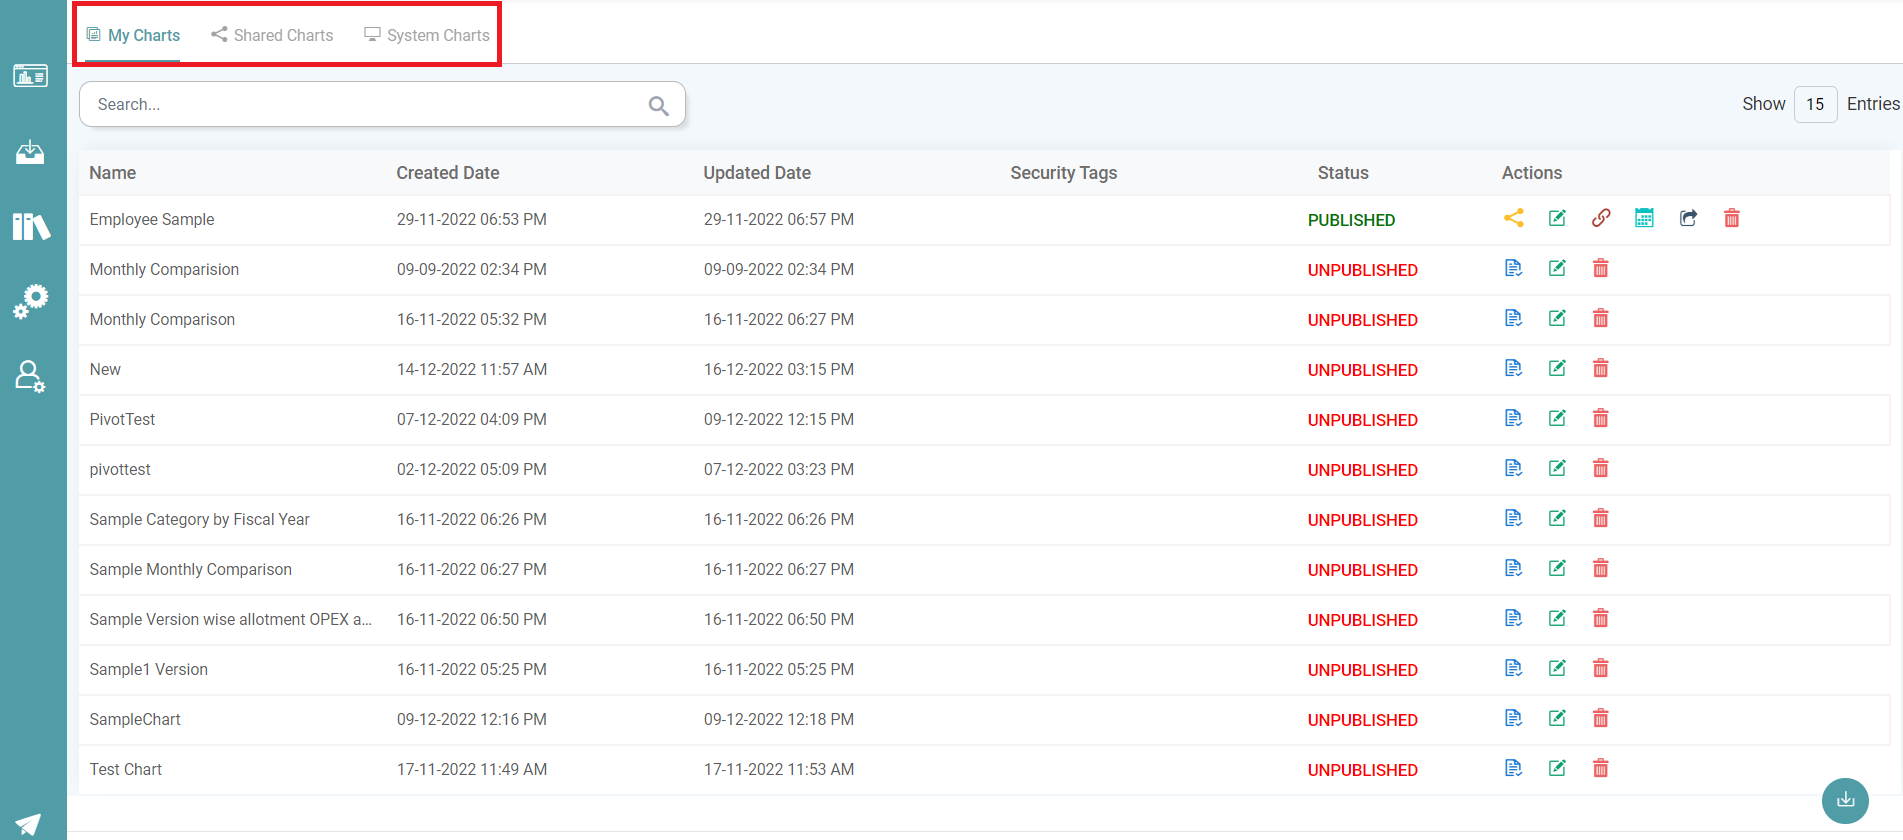Delete the Employee Sample chart
The image size is (1903, 840).
(x=1731, y=218)
